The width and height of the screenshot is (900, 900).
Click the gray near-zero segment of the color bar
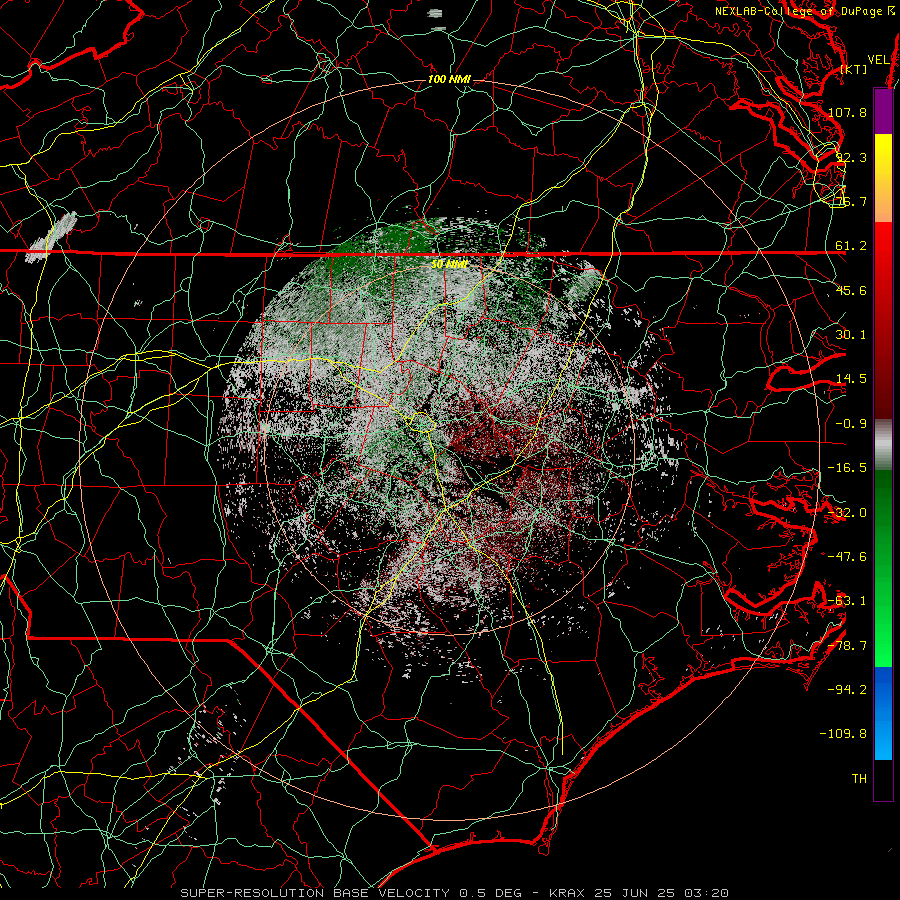point(883,445)
